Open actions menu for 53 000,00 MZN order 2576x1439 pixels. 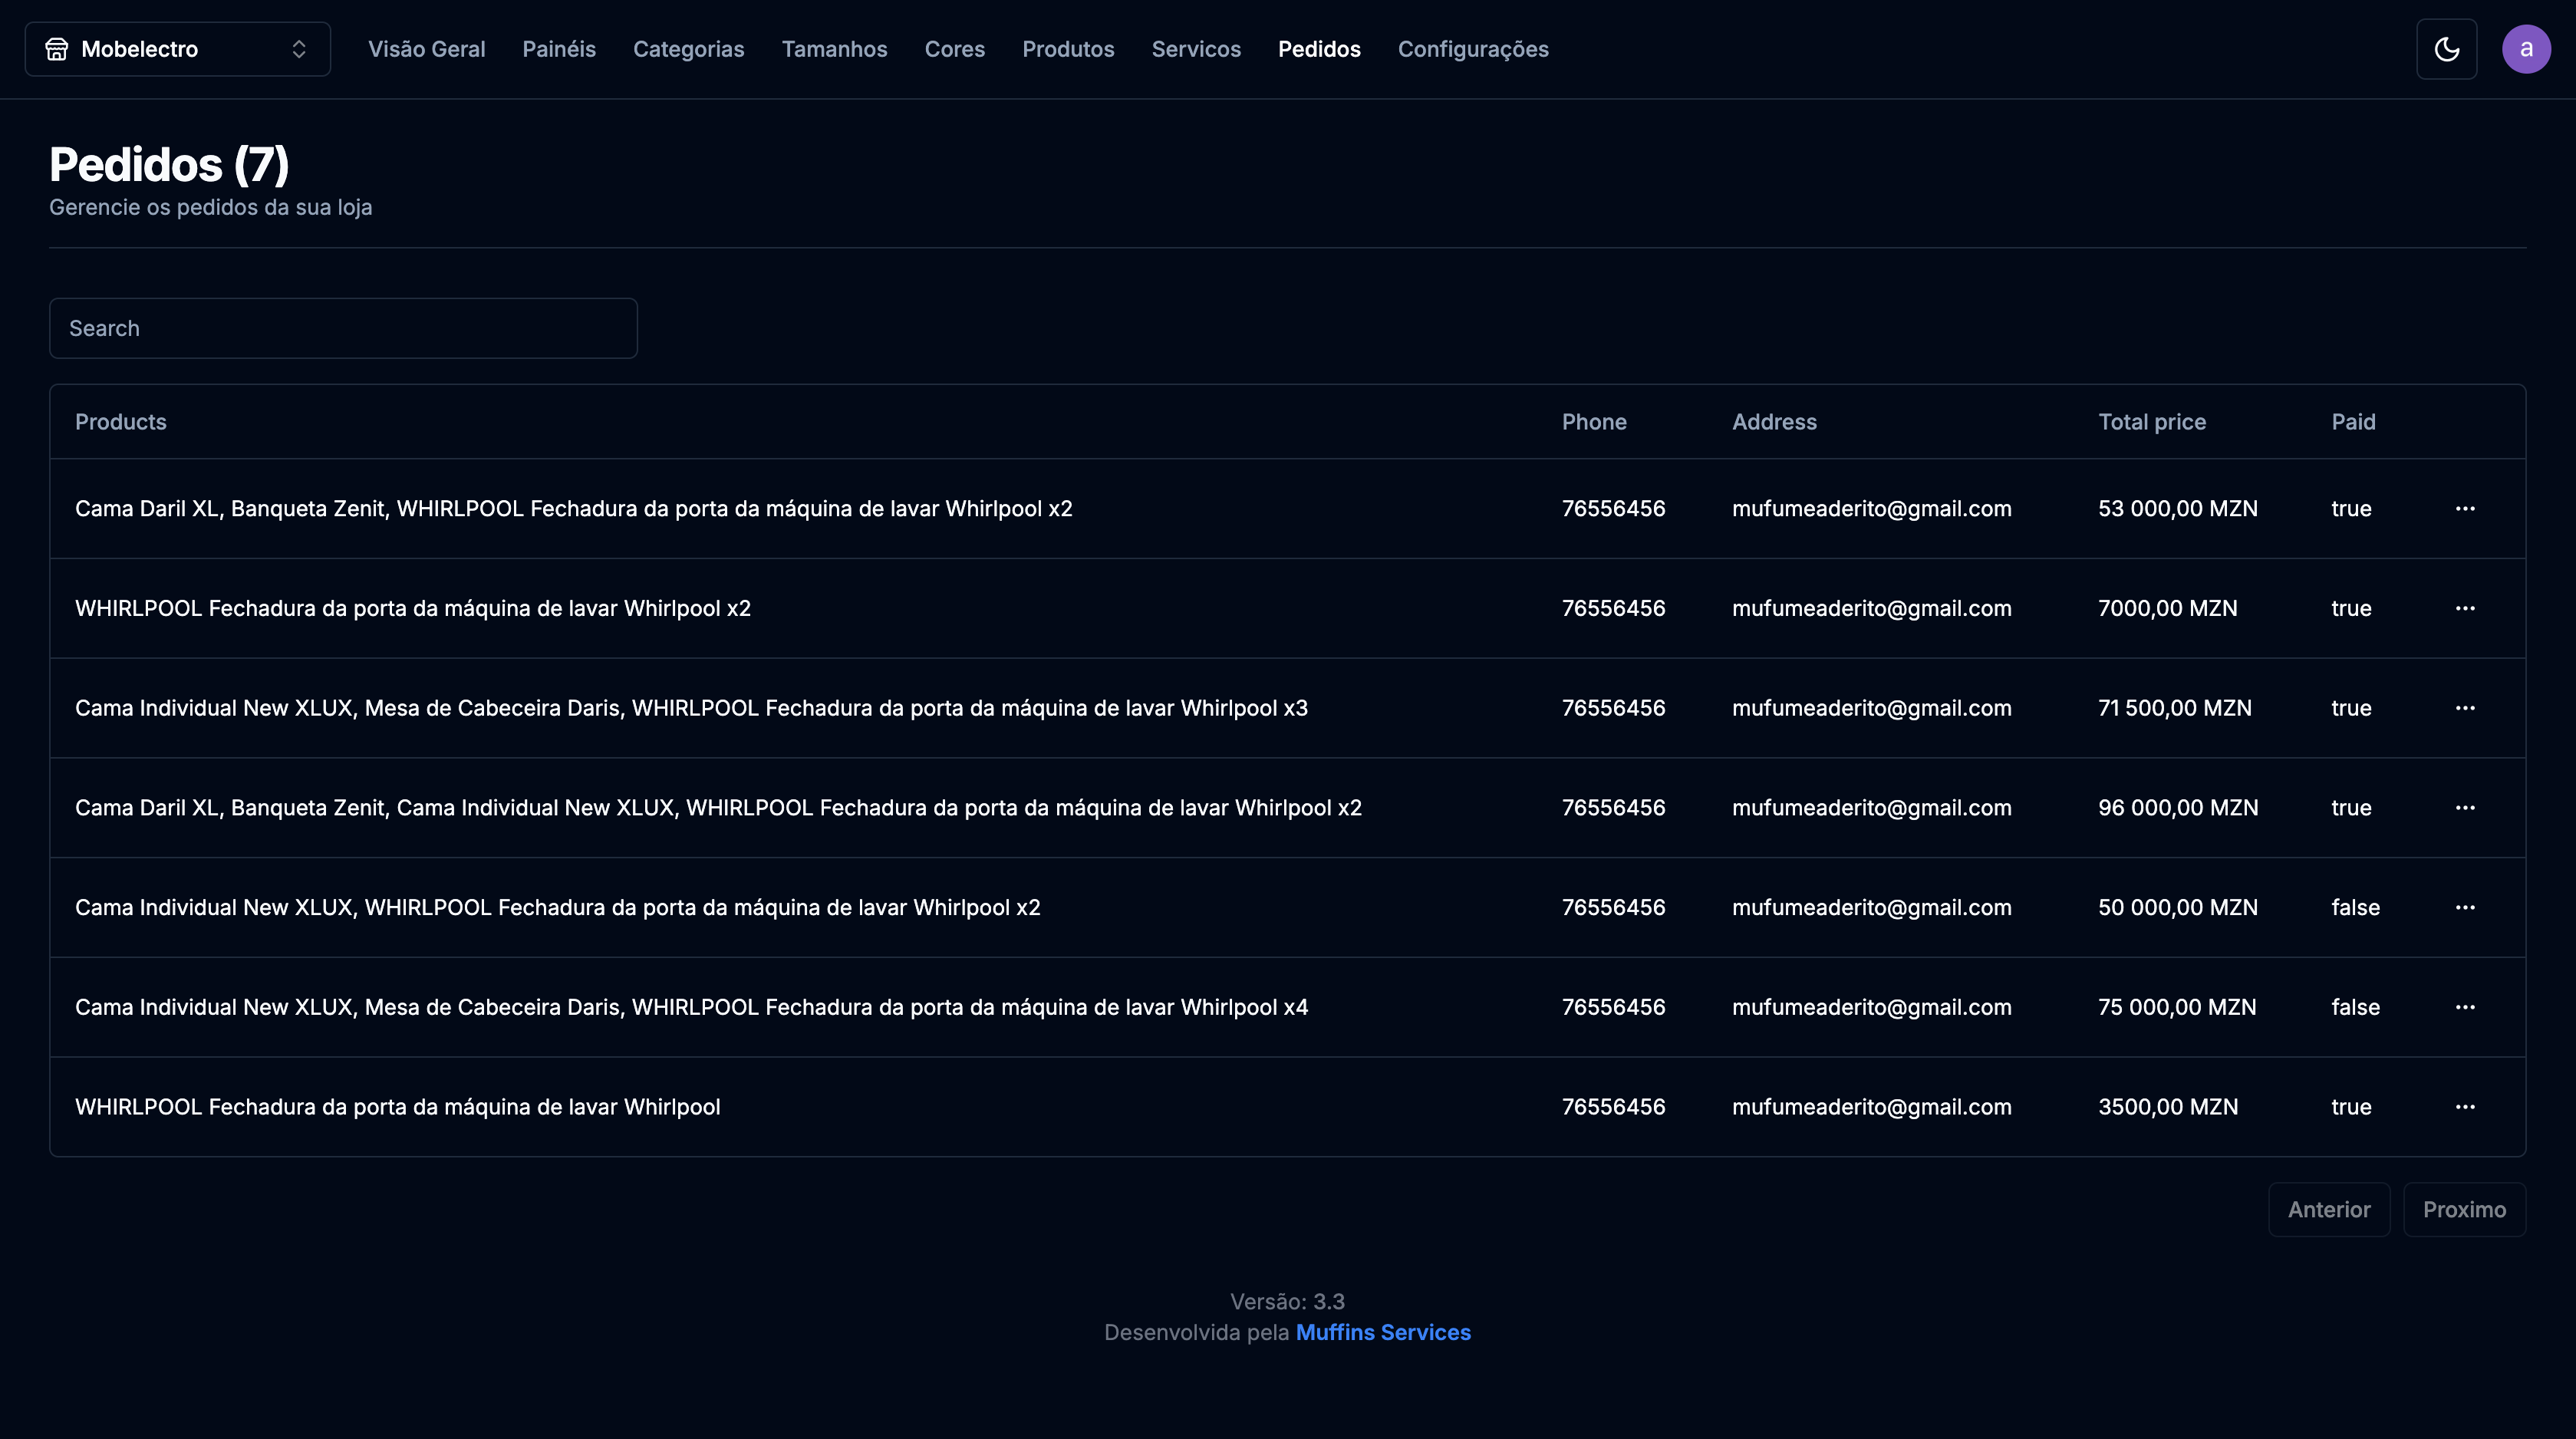2465,508
